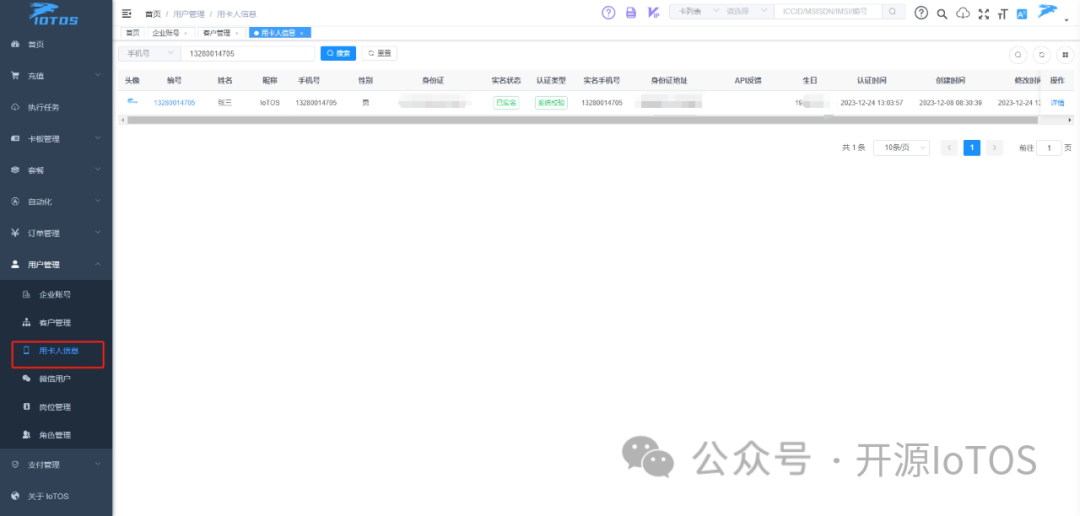Expand the 充值 sidebar menu
The width and height of the screenshot is (1080, 516).
click(56, 76)
